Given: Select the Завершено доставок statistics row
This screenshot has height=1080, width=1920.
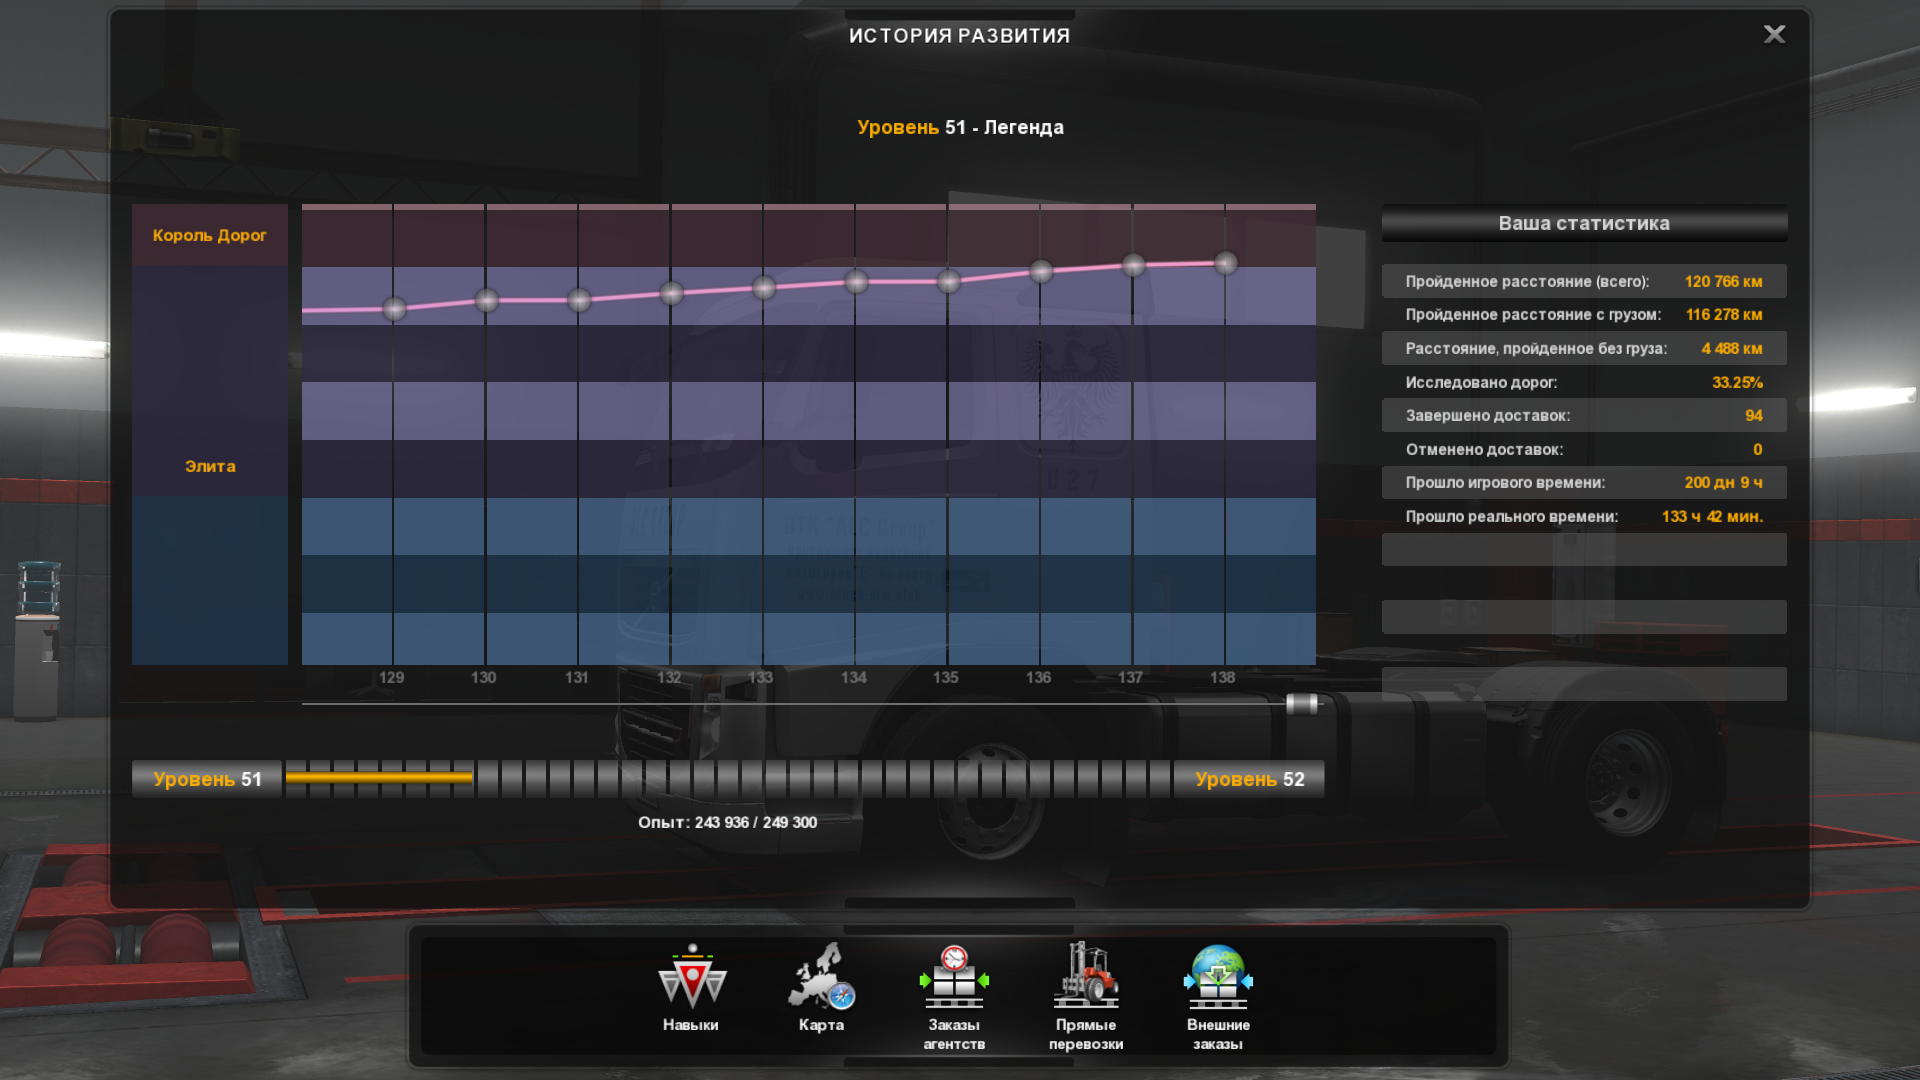Looking at the screenshot, I should [x=1584, y=416].
